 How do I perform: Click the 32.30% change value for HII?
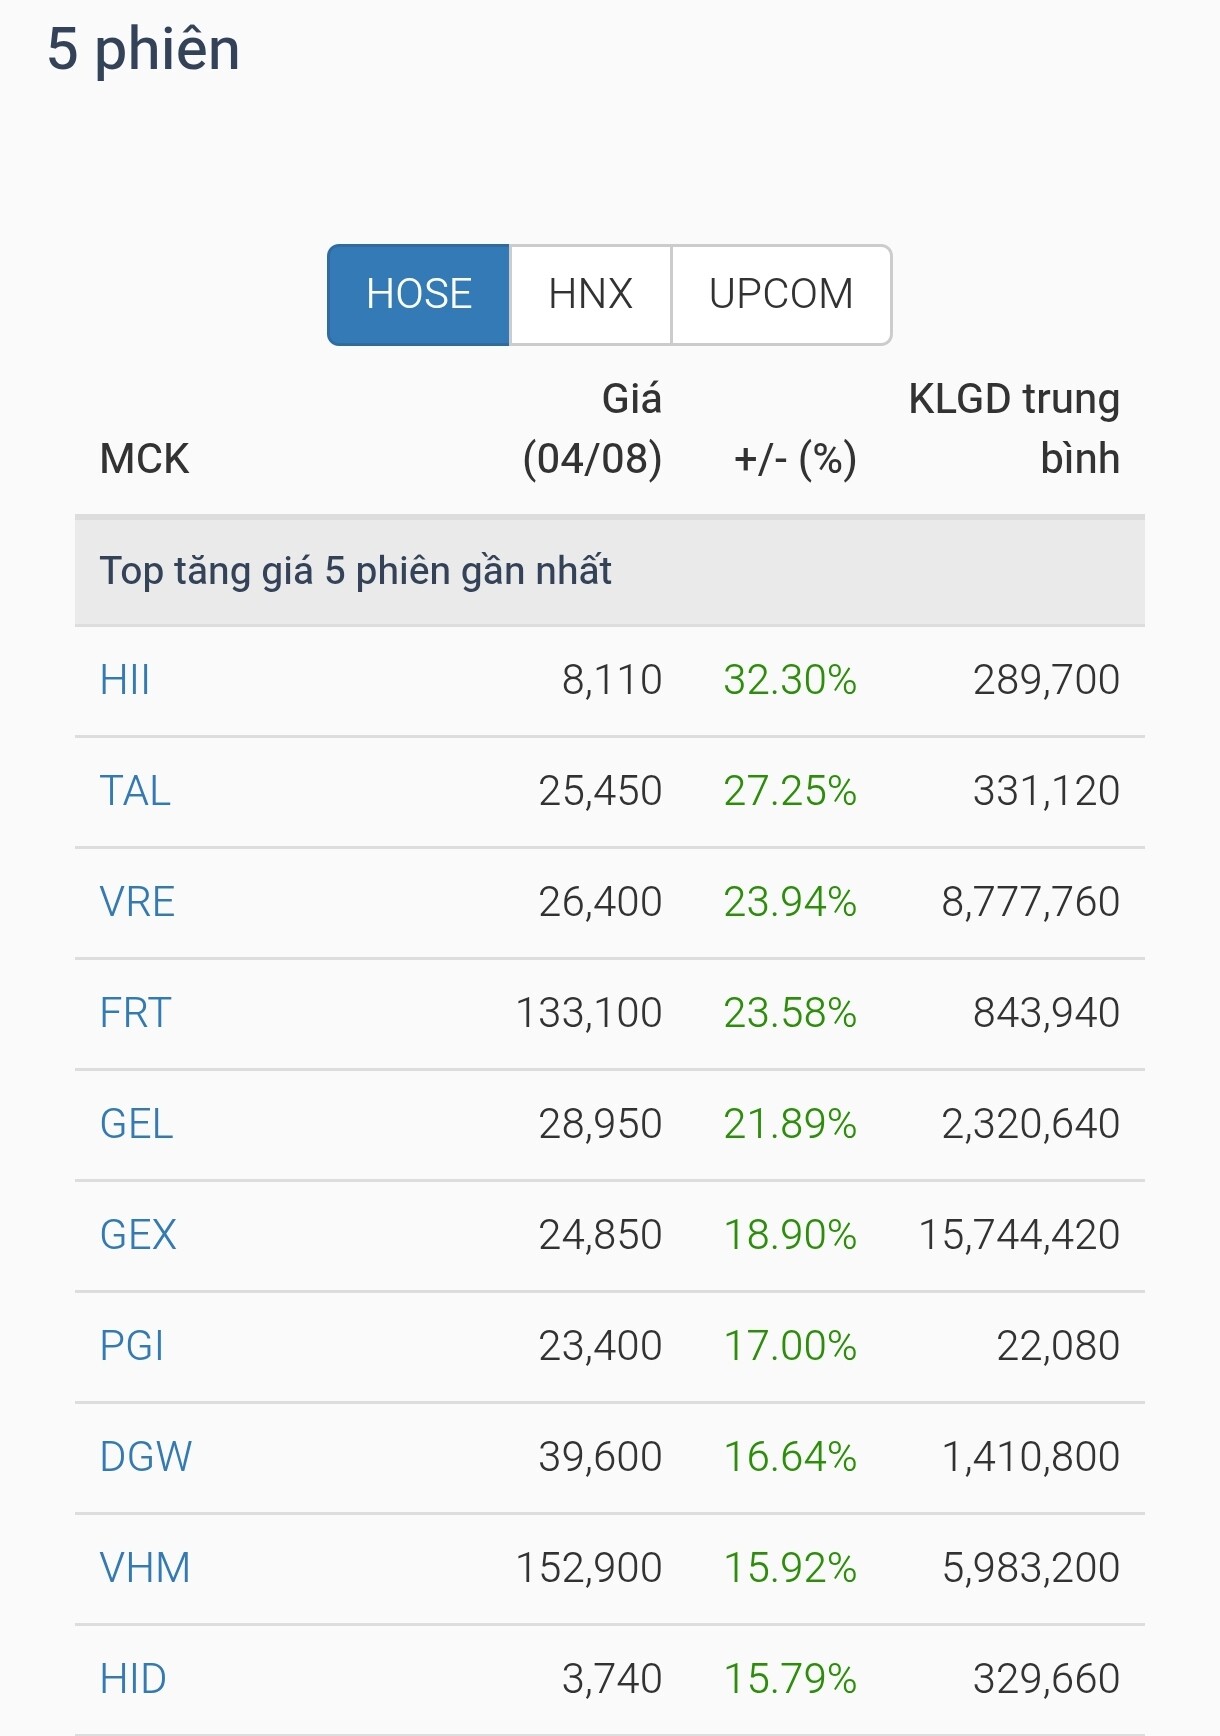pyautogui.click(x=790, y=680)
